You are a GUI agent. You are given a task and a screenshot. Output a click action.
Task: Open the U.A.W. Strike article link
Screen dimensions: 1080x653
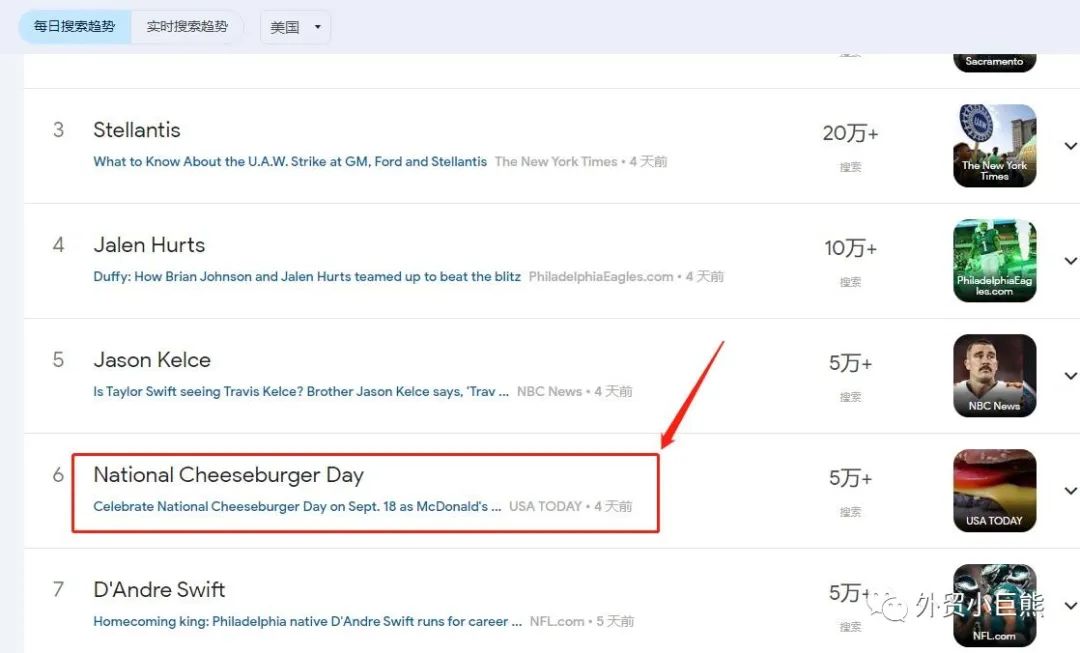pyautogui.click(x=290, y=162)
